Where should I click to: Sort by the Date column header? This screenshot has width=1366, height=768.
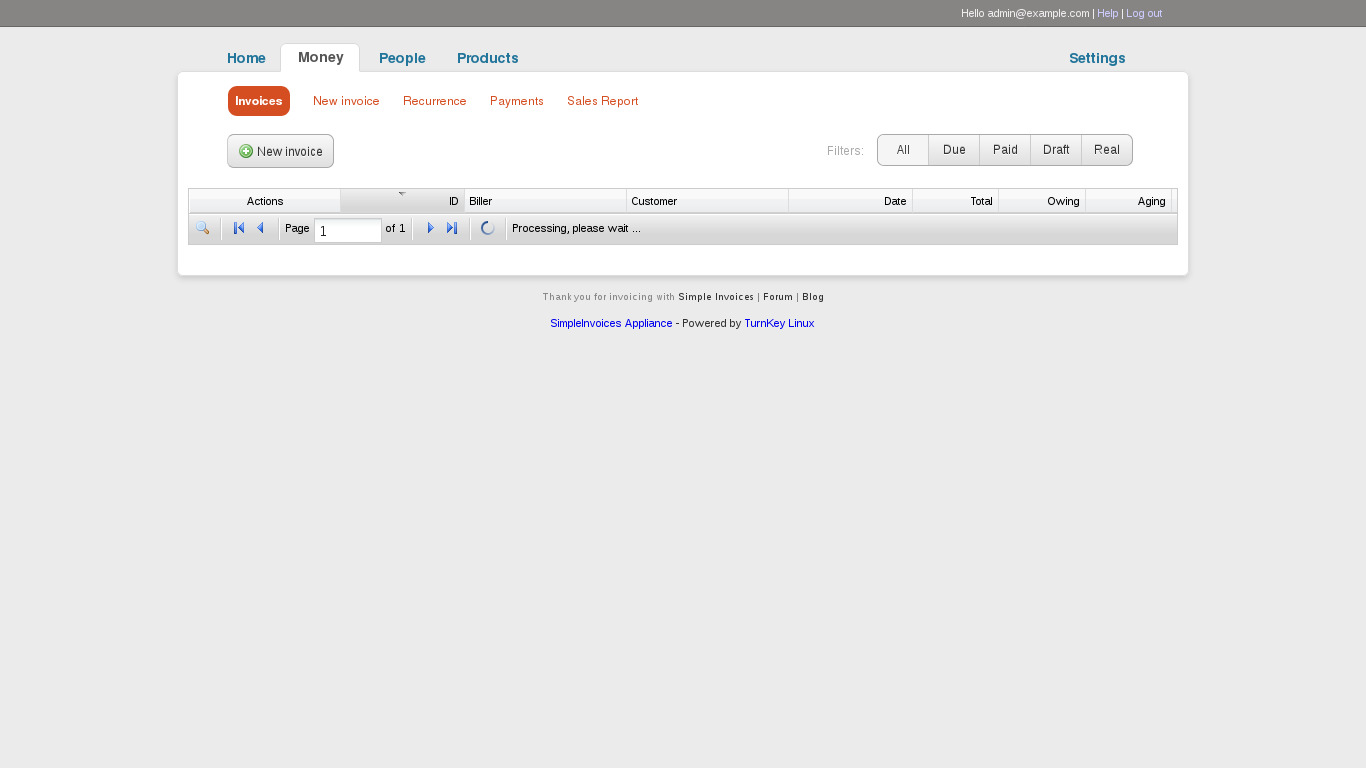coord(850,201)
